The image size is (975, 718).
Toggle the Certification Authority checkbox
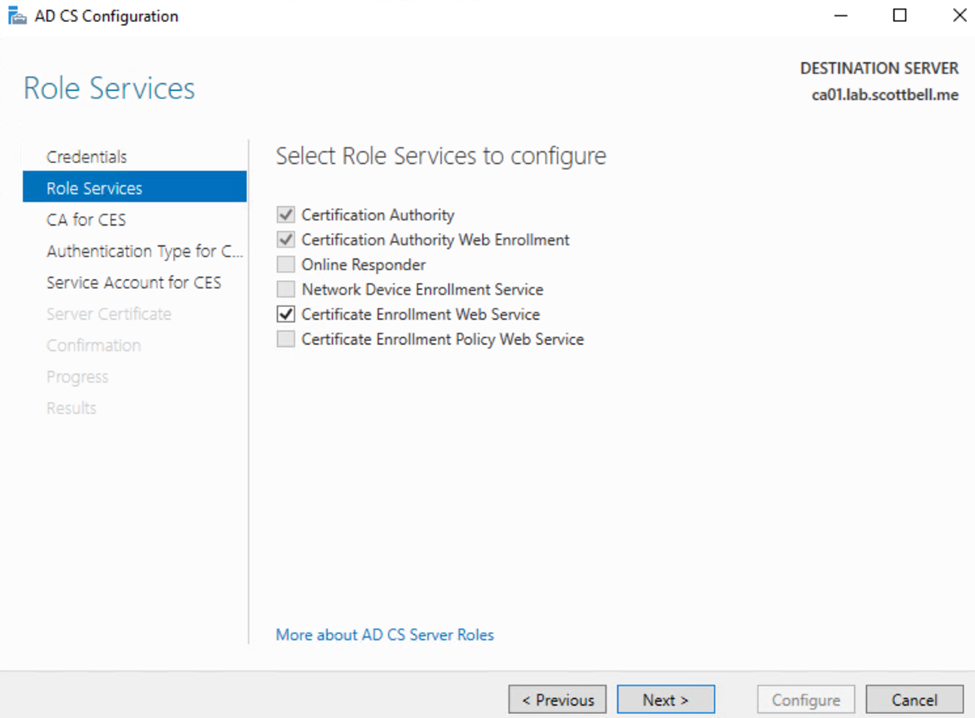click(286, 215)
